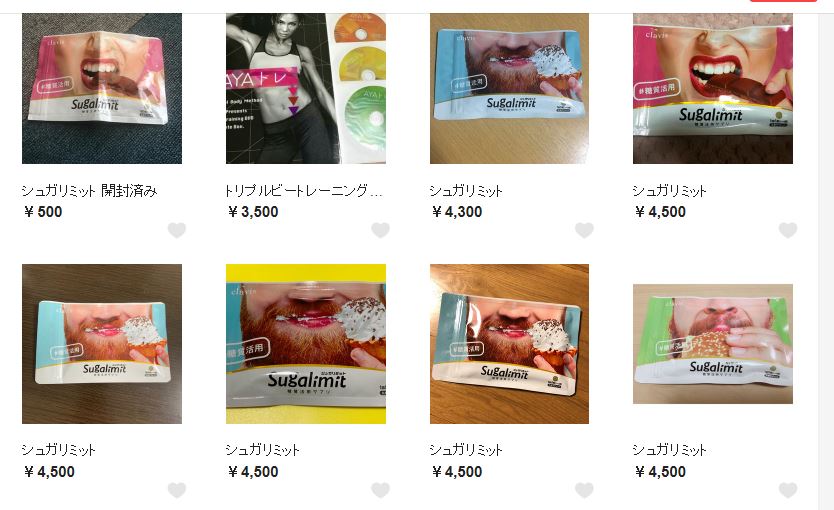Favorite the ¥4,300 Sugalimit listing

(584, 230)
